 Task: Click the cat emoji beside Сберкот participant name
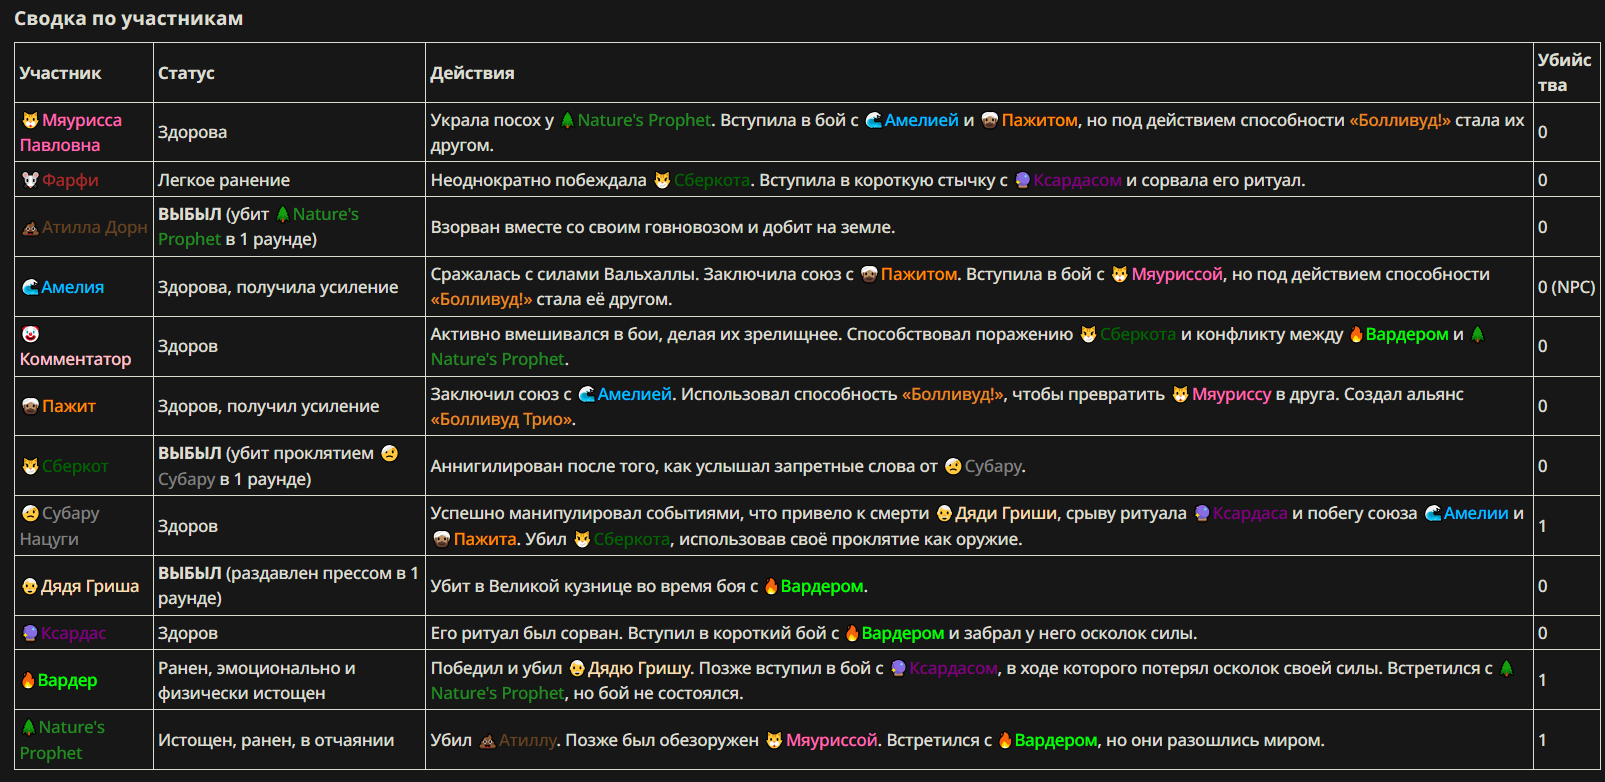click(30, 466)
